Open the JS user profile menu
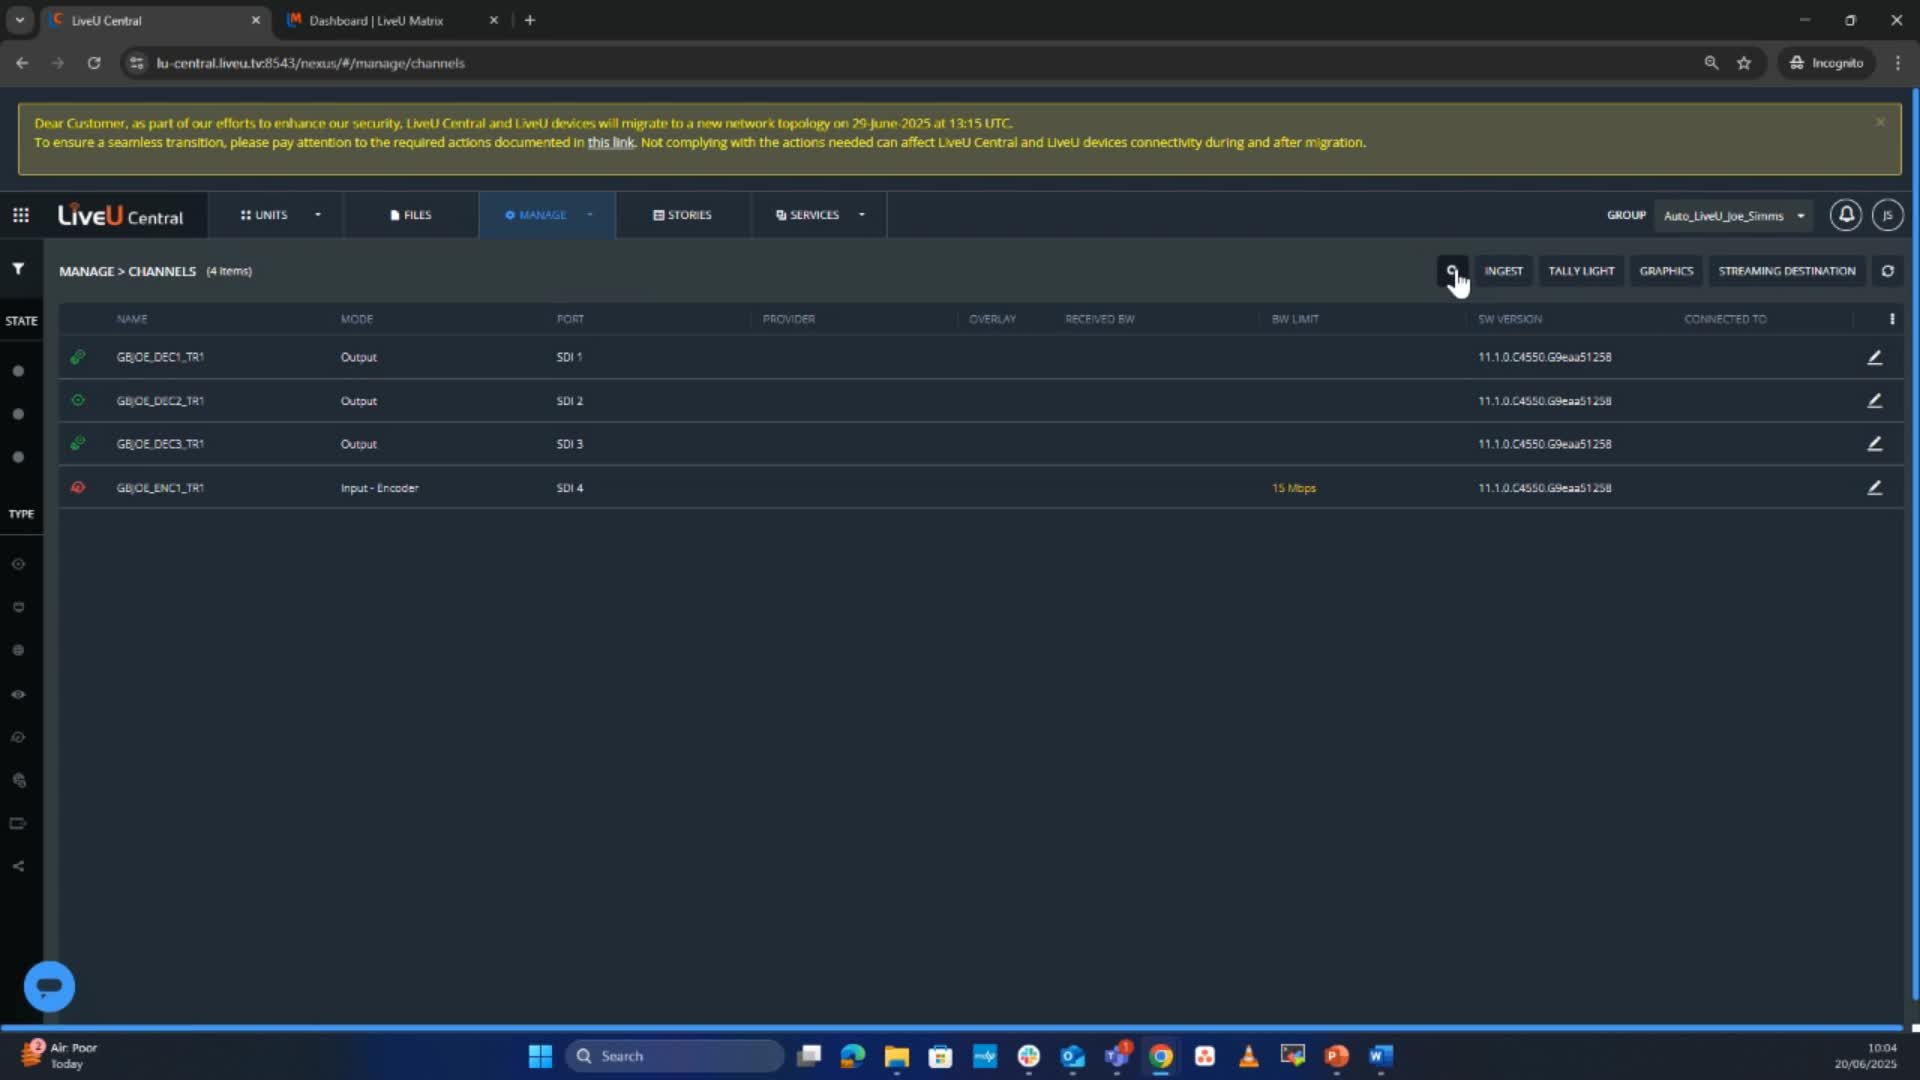The image size is (1920, 1080). click(x=1888, y=215)
